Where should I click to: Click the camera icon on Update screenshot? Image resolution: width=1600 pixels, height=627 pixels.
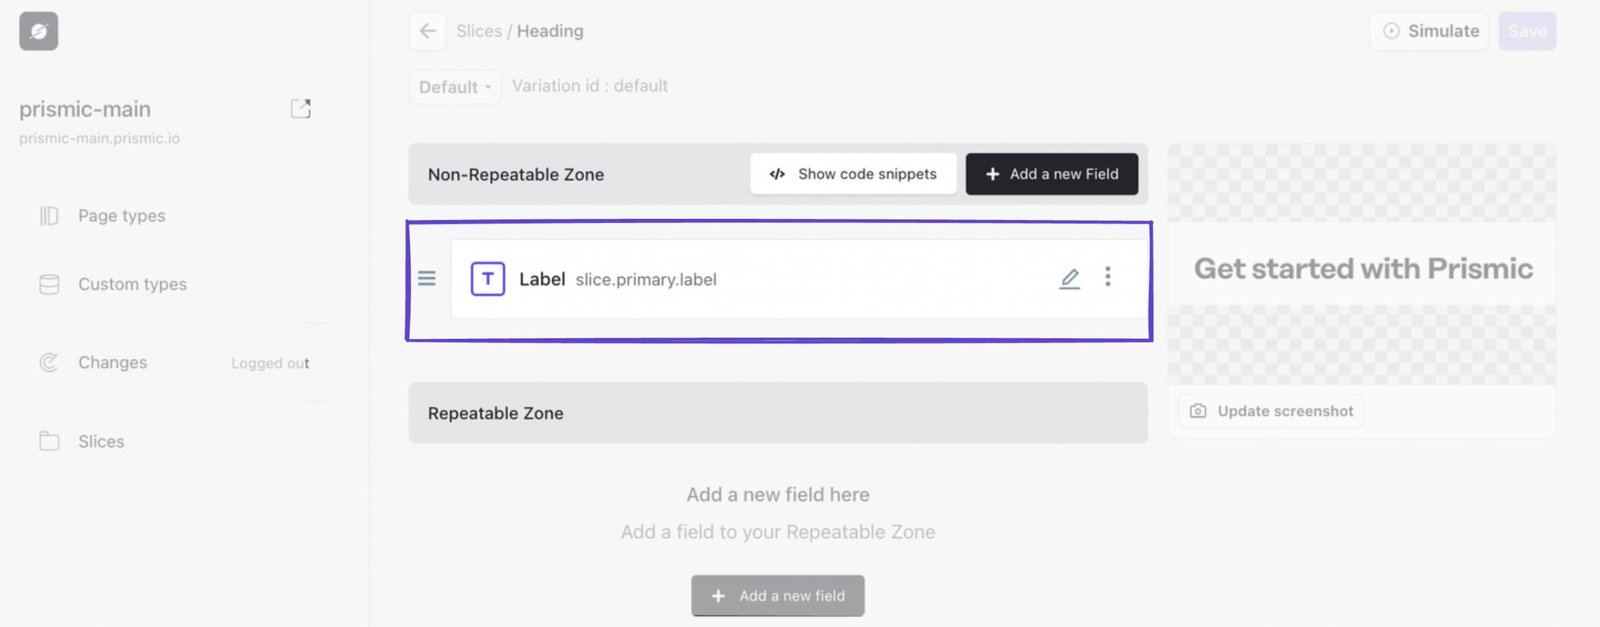click(x=1196, y=410)
